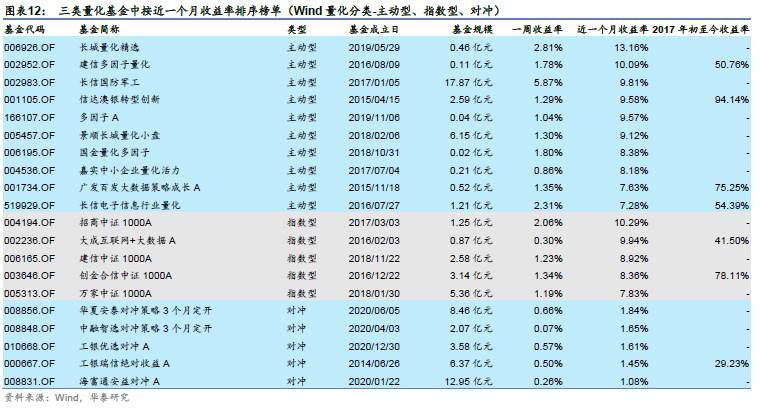
Task: Select fund name 长信国防军工
Action: pyautogui.click(x=109, y=82)
